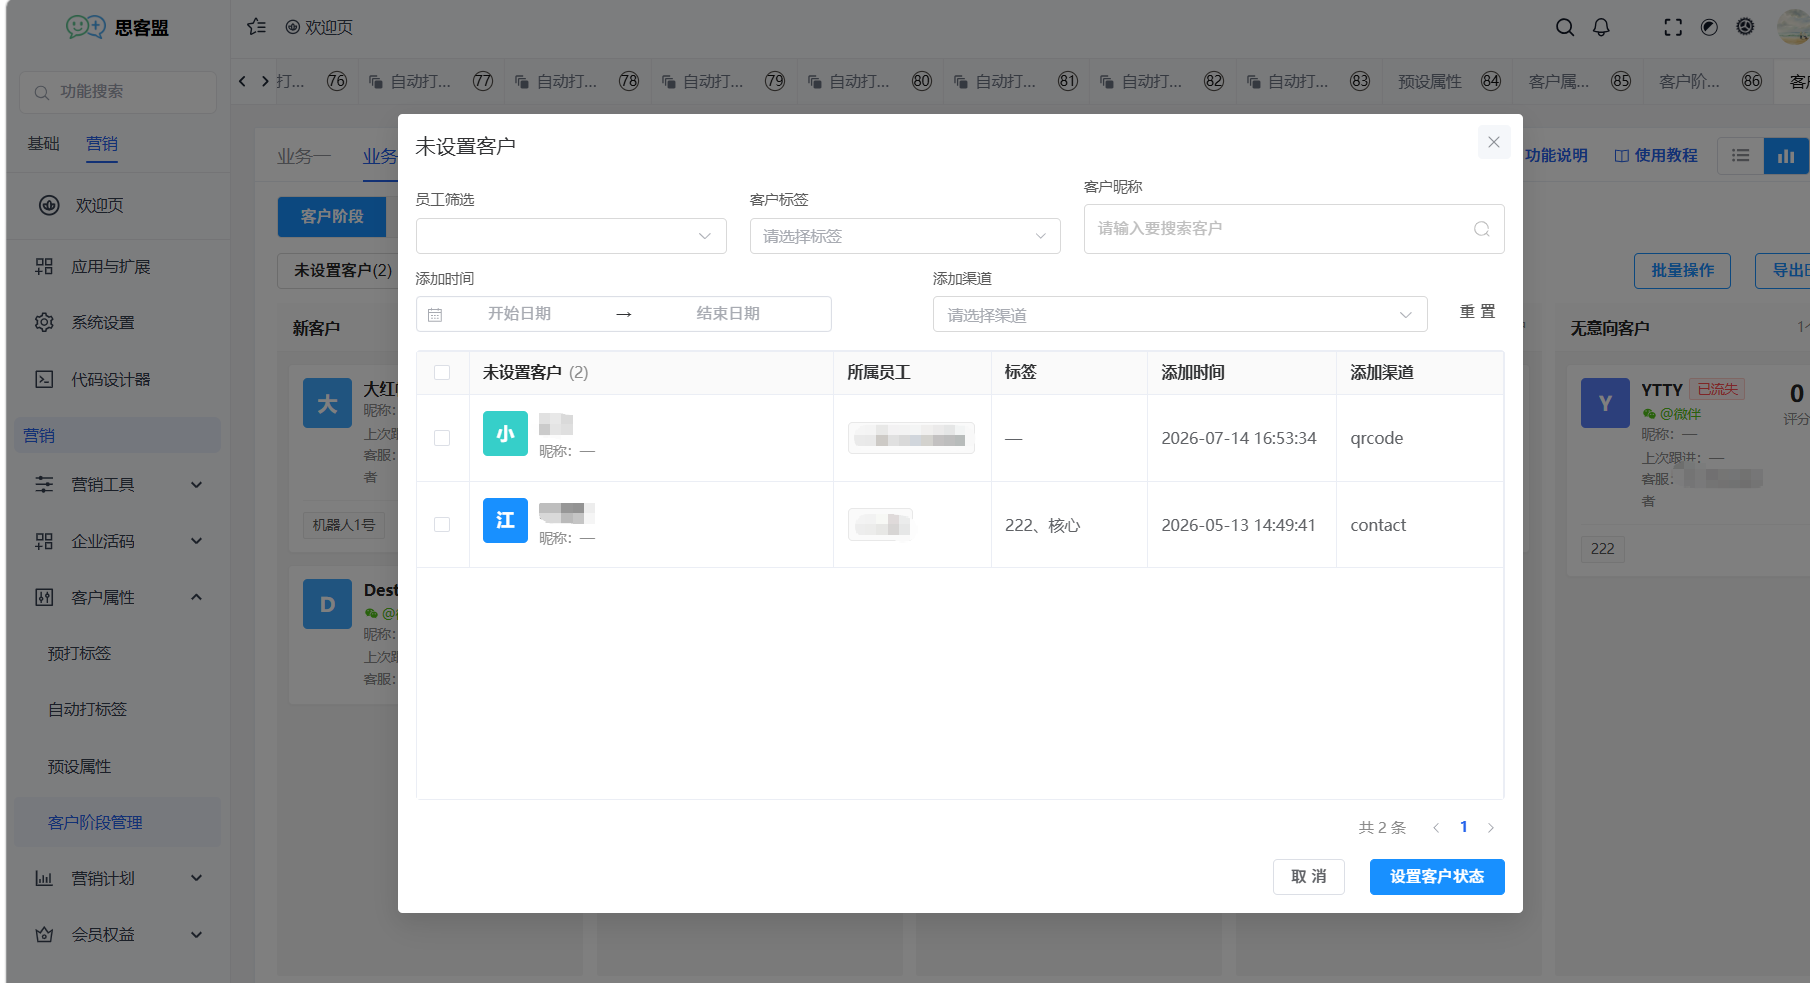
Task: Select page 1 in pagination
Action: tap(1464, 827)
